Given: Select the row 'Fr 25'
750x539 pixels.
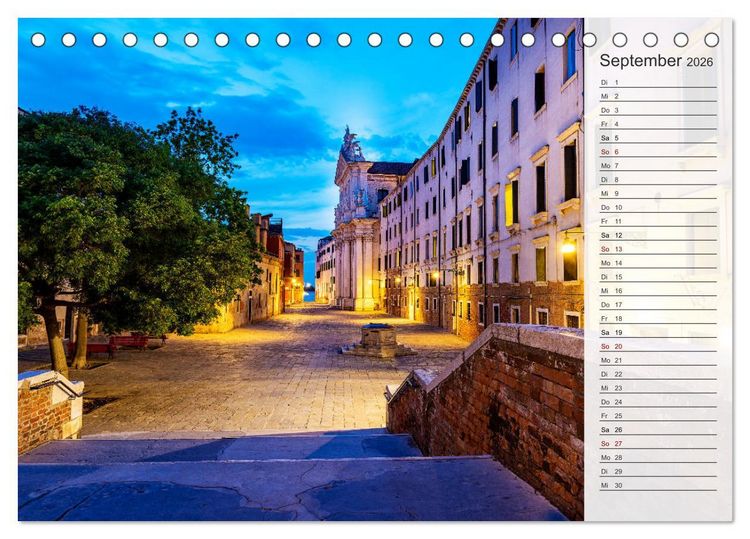Looking at the screenshot, I should (658, 415).
